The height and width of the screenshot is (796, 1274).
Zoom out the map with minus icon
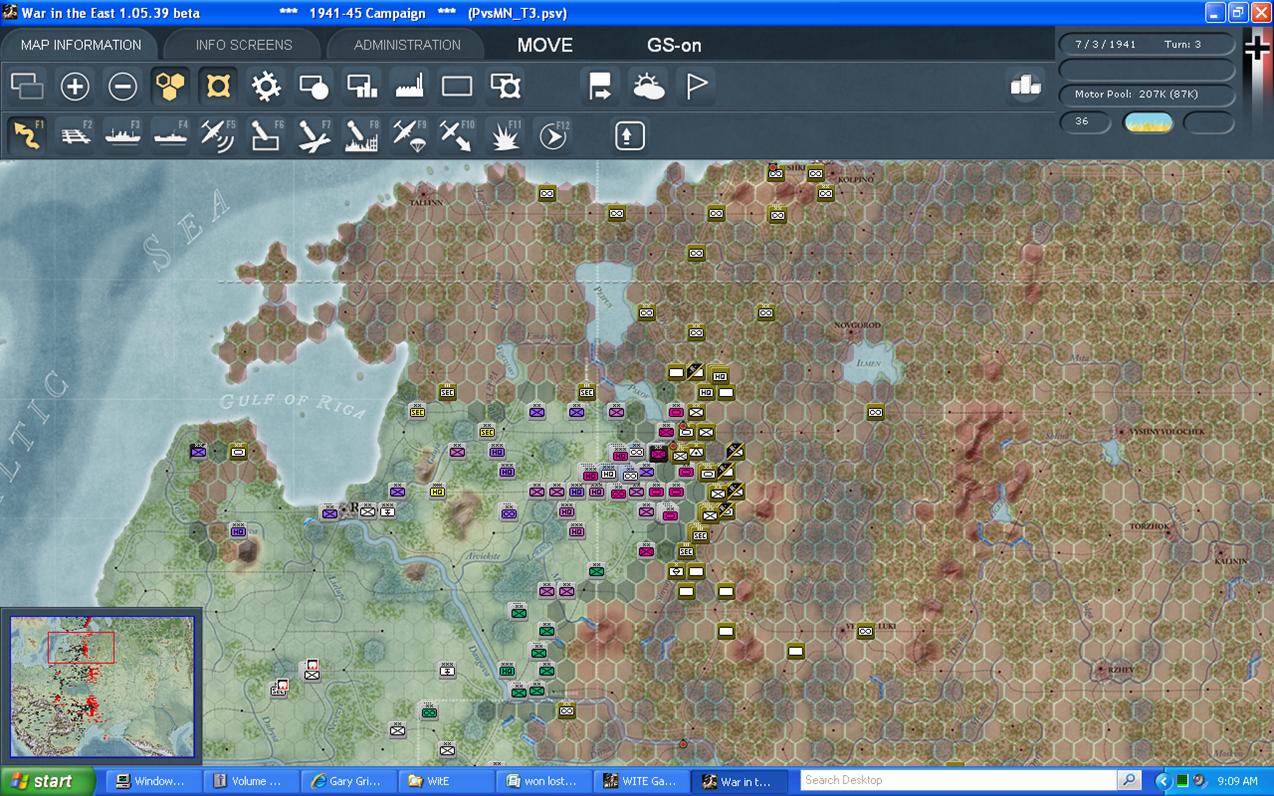point(123,87)
